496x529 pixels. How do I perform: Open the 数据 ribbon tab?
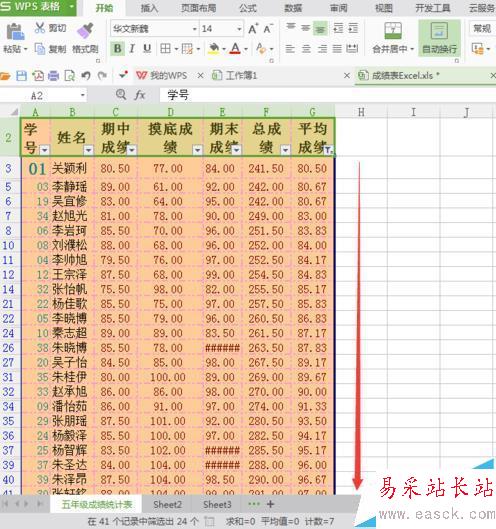coord(293,8)
